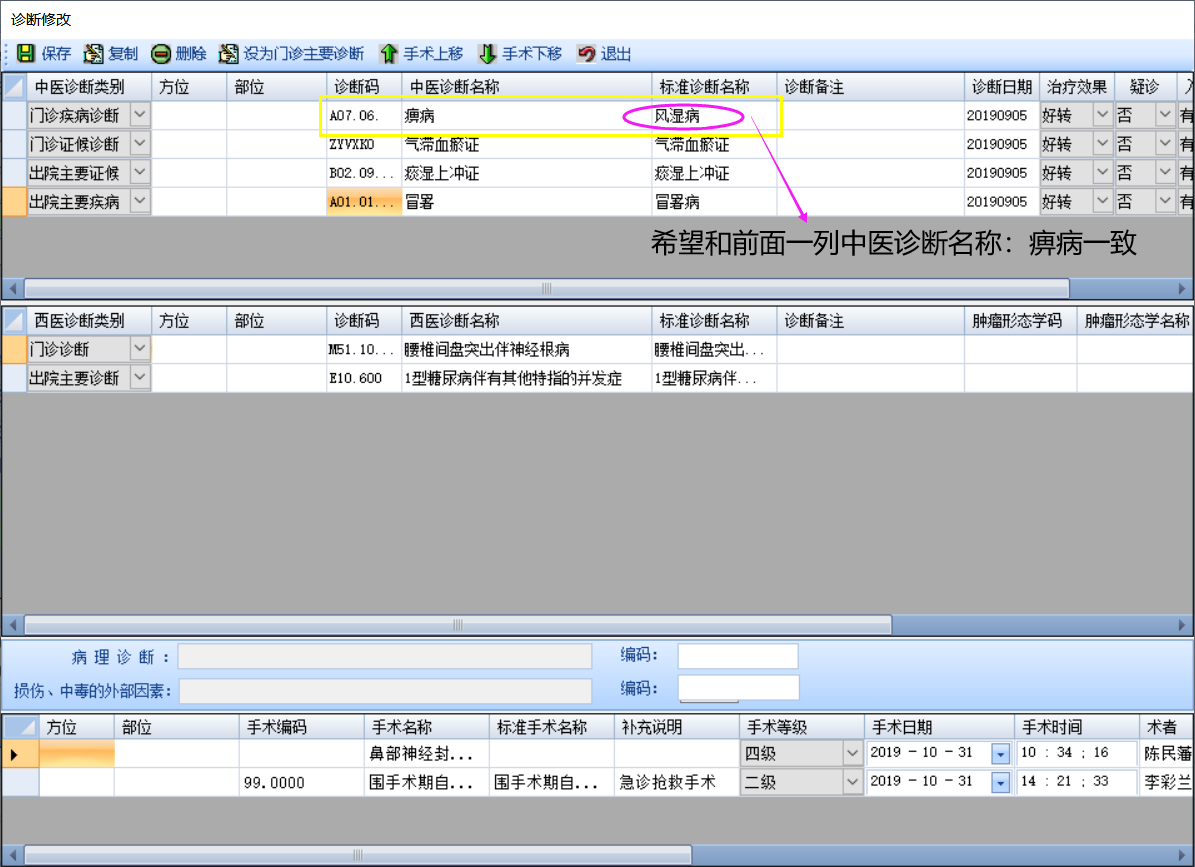The width and height of the screenshot is (1195, 867).
Task: Click the 复制 copy icon
Action: click(x=93, y=53)
